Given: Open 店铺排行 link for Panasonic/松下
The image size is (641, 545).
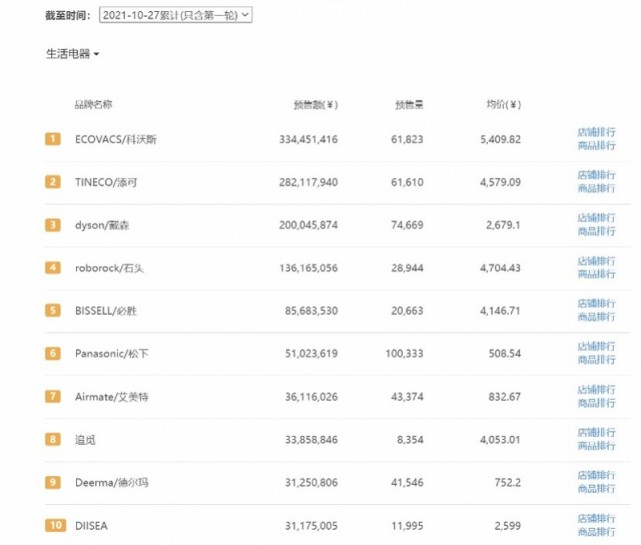Looking at the screenshot, I should pyautogui.click(x=596, y=346).
